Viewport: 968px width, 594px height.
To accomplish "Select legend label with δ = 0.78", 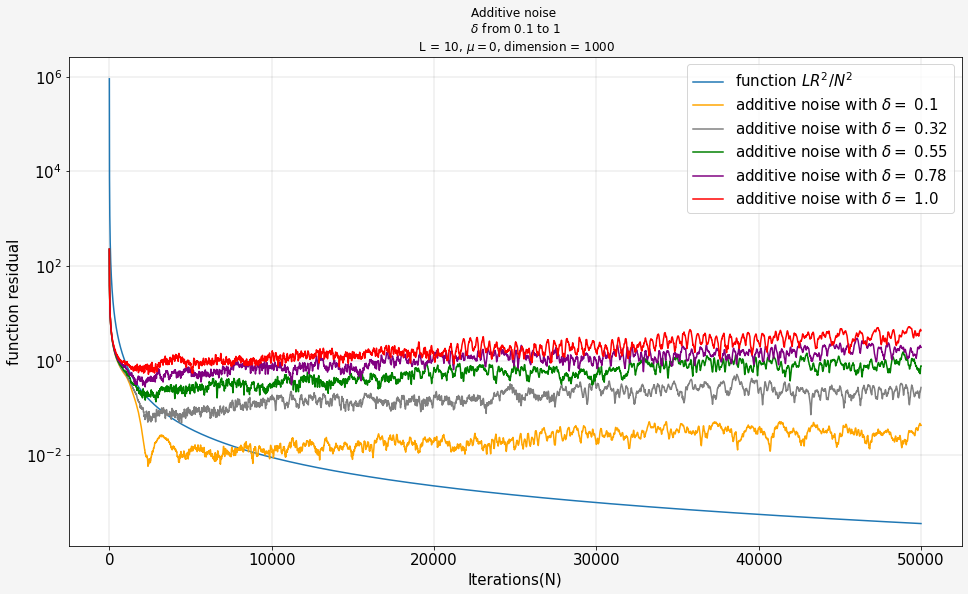I will point(841,176).
